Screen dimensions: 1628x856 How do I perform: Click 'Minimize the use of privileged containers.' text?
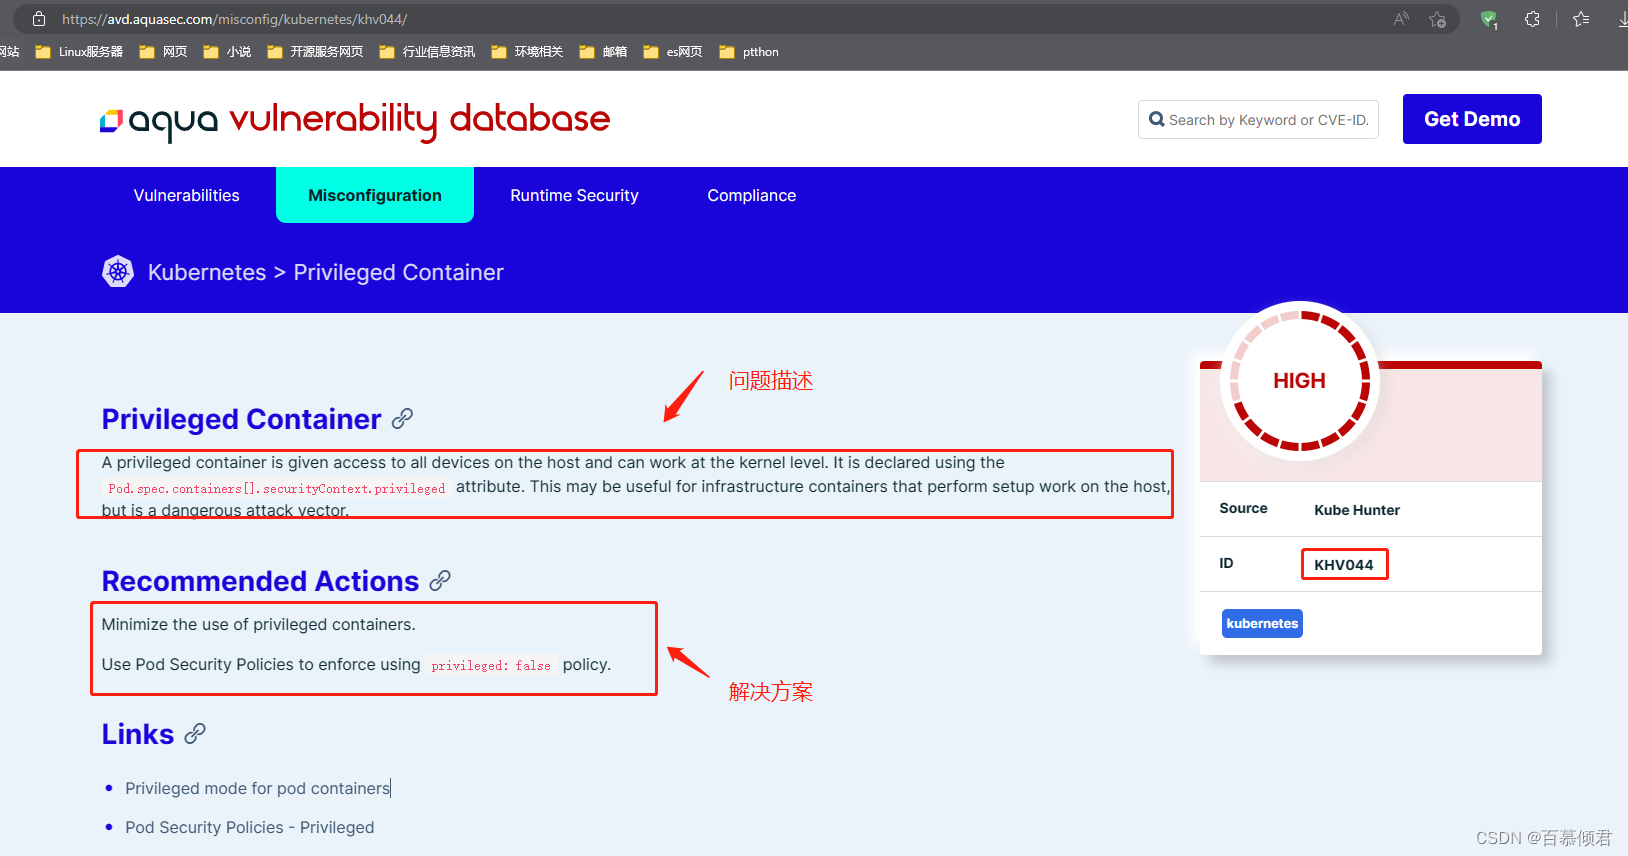(x=259, y=624)
